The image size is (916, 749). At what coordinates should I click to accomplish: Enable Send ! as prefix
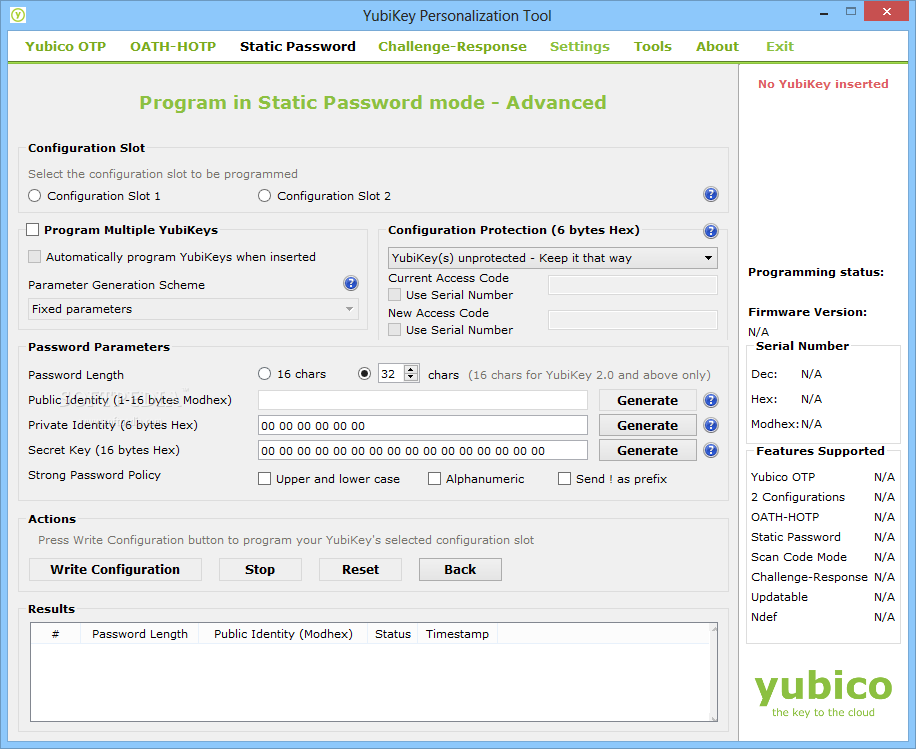[564, 479]
